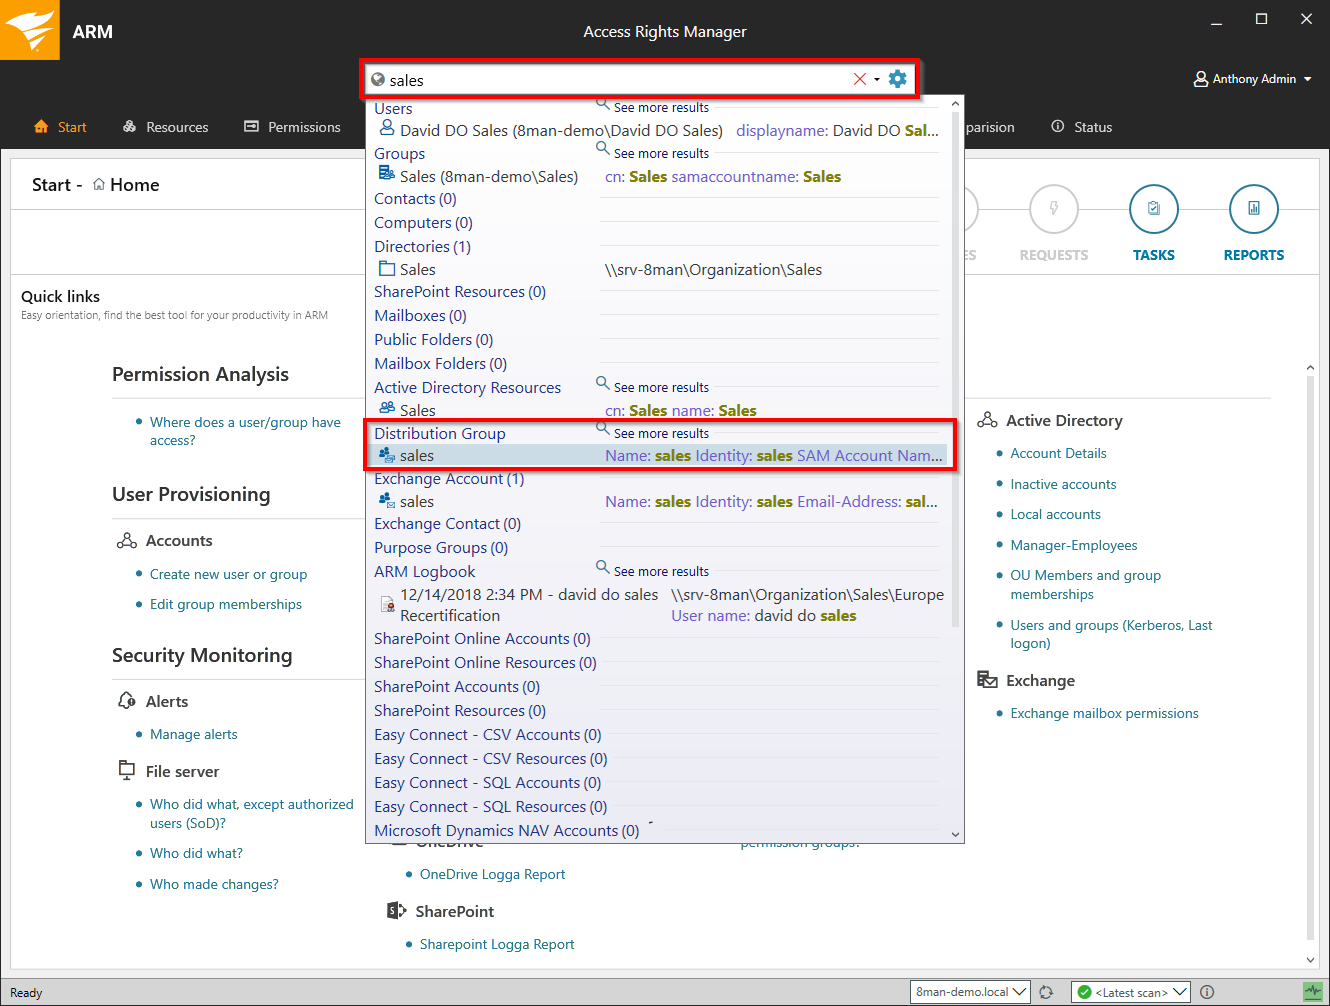Open the green activity monitor icon
Image resolution: width=1330 pixels, height=1006 pixels.
1311,991
